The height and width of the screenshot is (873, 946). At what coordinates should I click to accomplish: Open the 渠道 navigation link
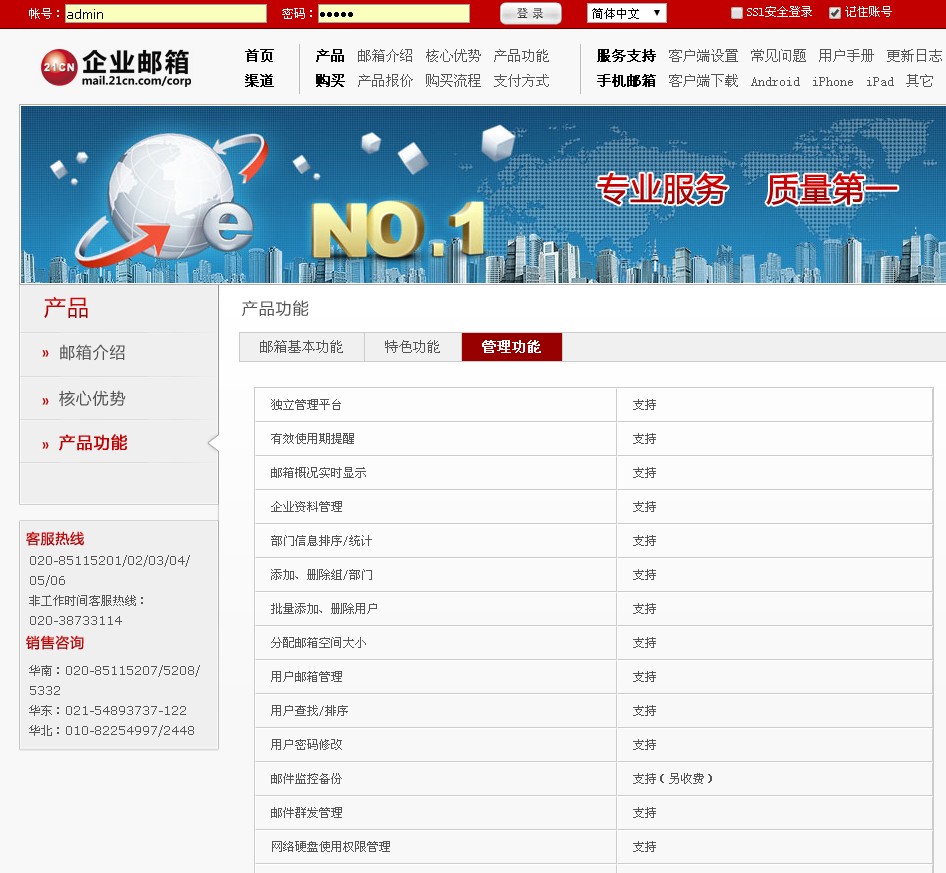click(x=259, y=81)
